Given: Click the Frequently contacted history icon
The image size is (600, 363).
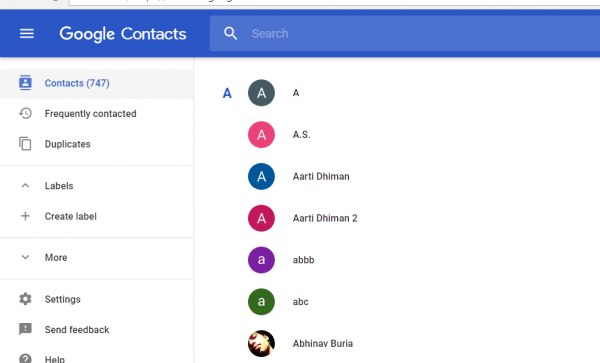Looking at the screenshot, I should pos(25,113).
